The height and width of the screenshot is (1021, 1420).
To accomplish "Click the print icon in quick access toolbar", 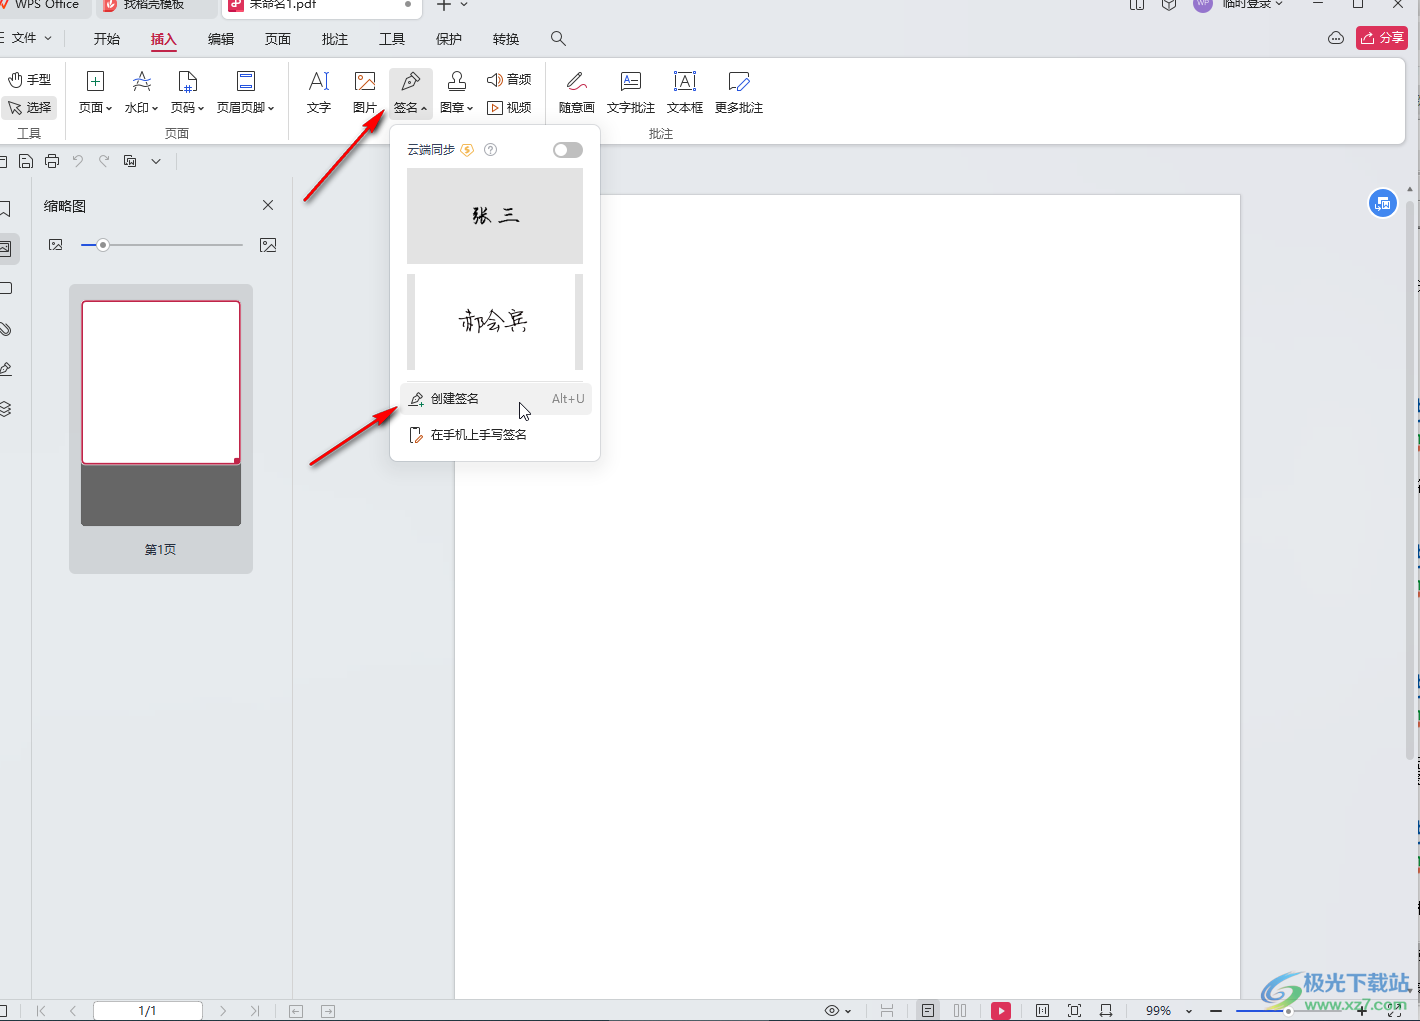I will [52, 161].
